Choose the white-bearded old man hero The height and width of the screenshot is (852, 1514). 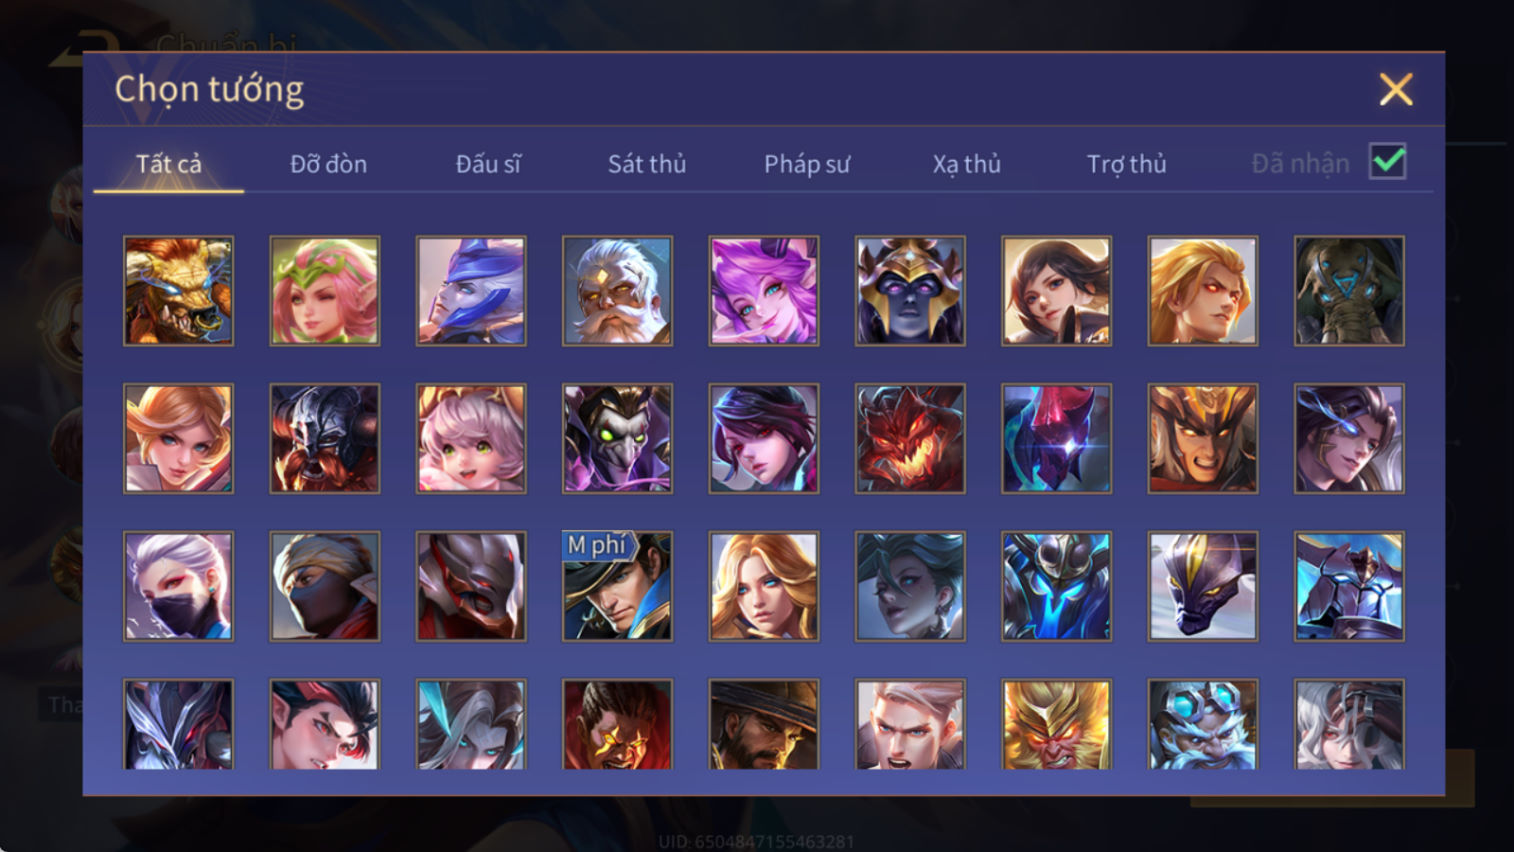coord(617,291)
